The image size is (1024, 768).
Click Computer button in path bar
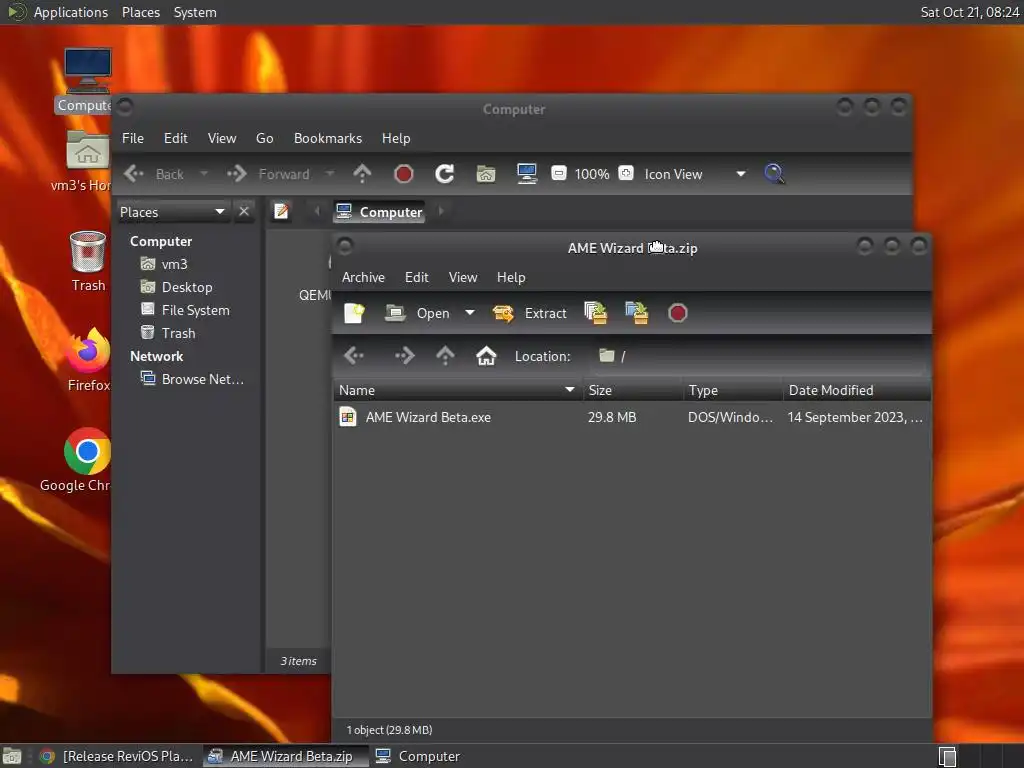click(379, 212)
